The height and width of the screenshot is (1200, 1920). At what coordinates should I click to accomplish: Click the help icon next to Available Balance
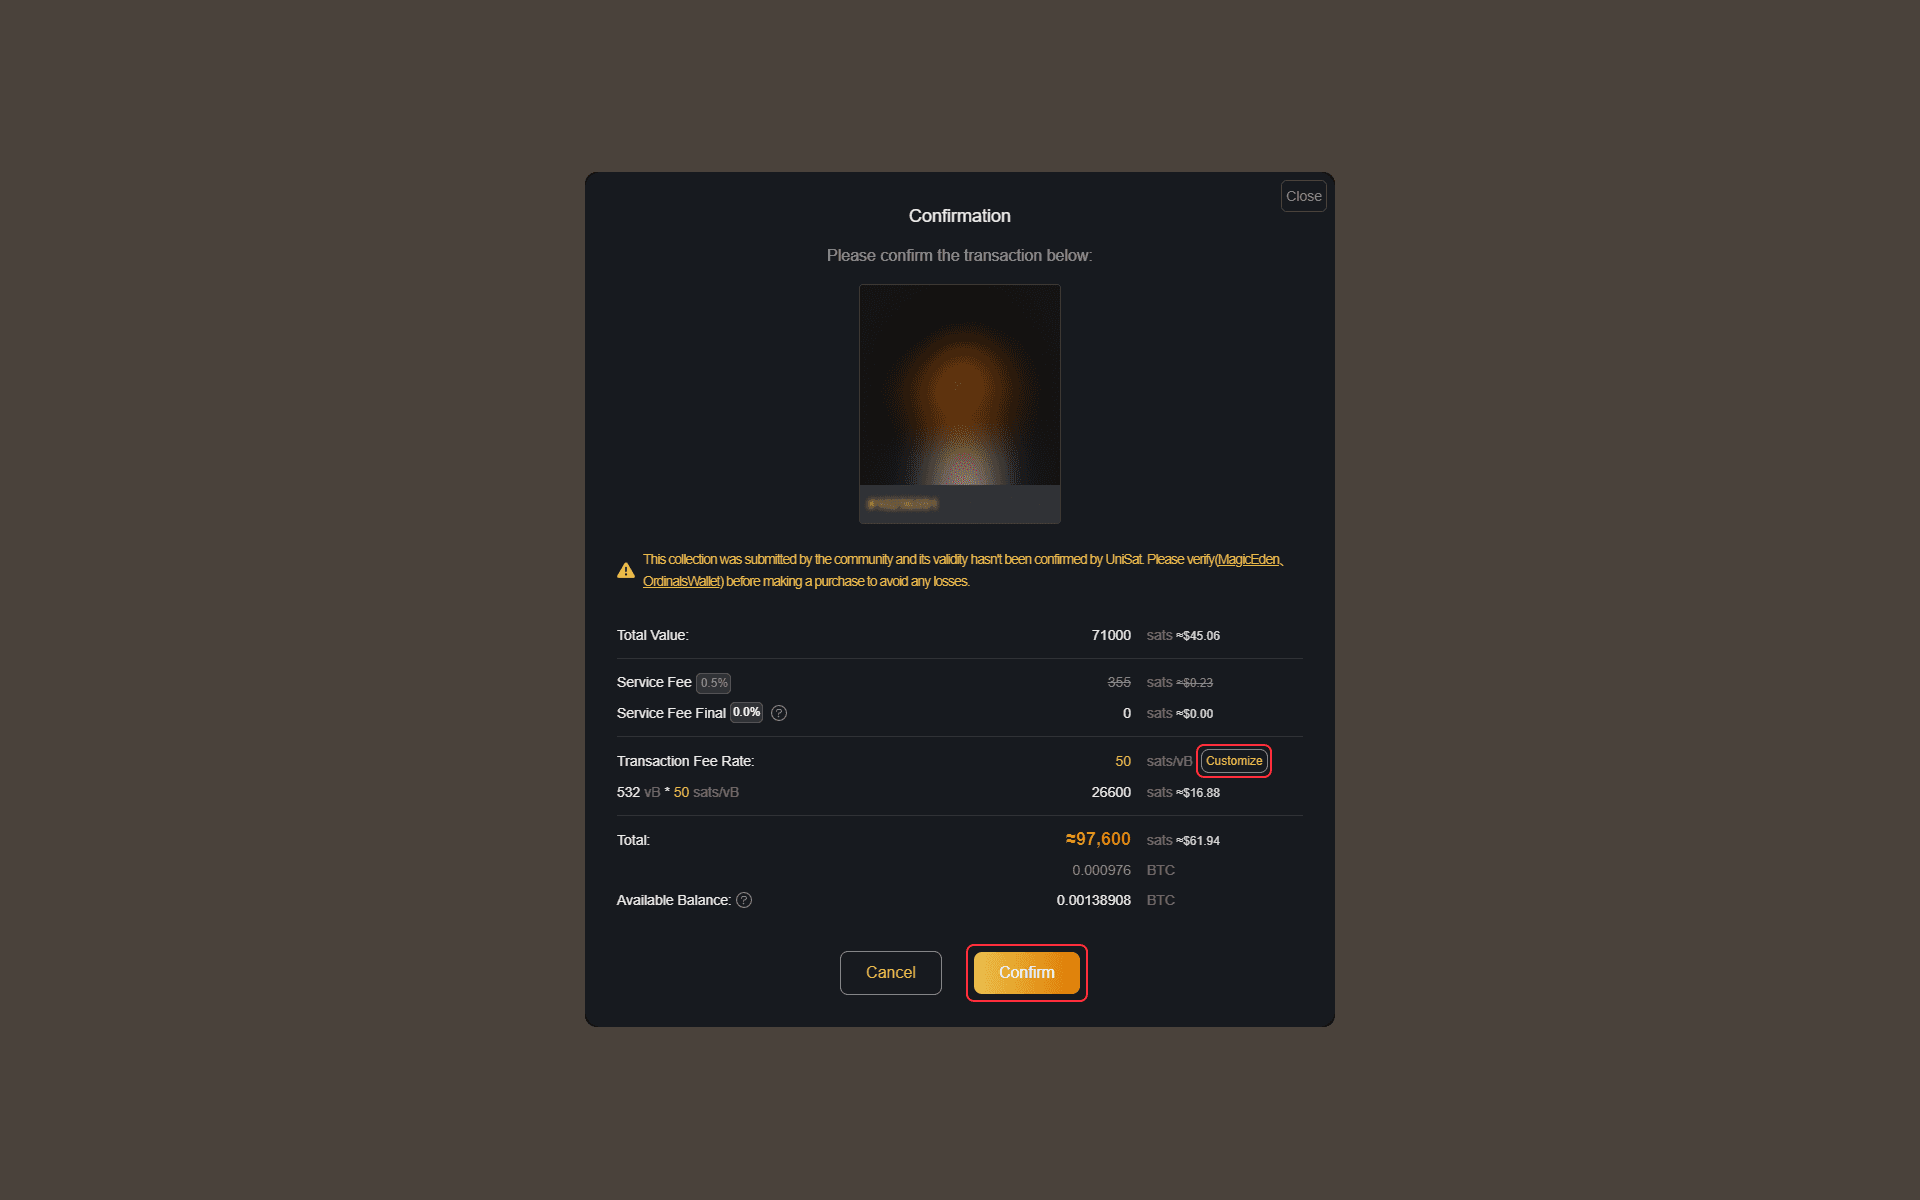744,900
